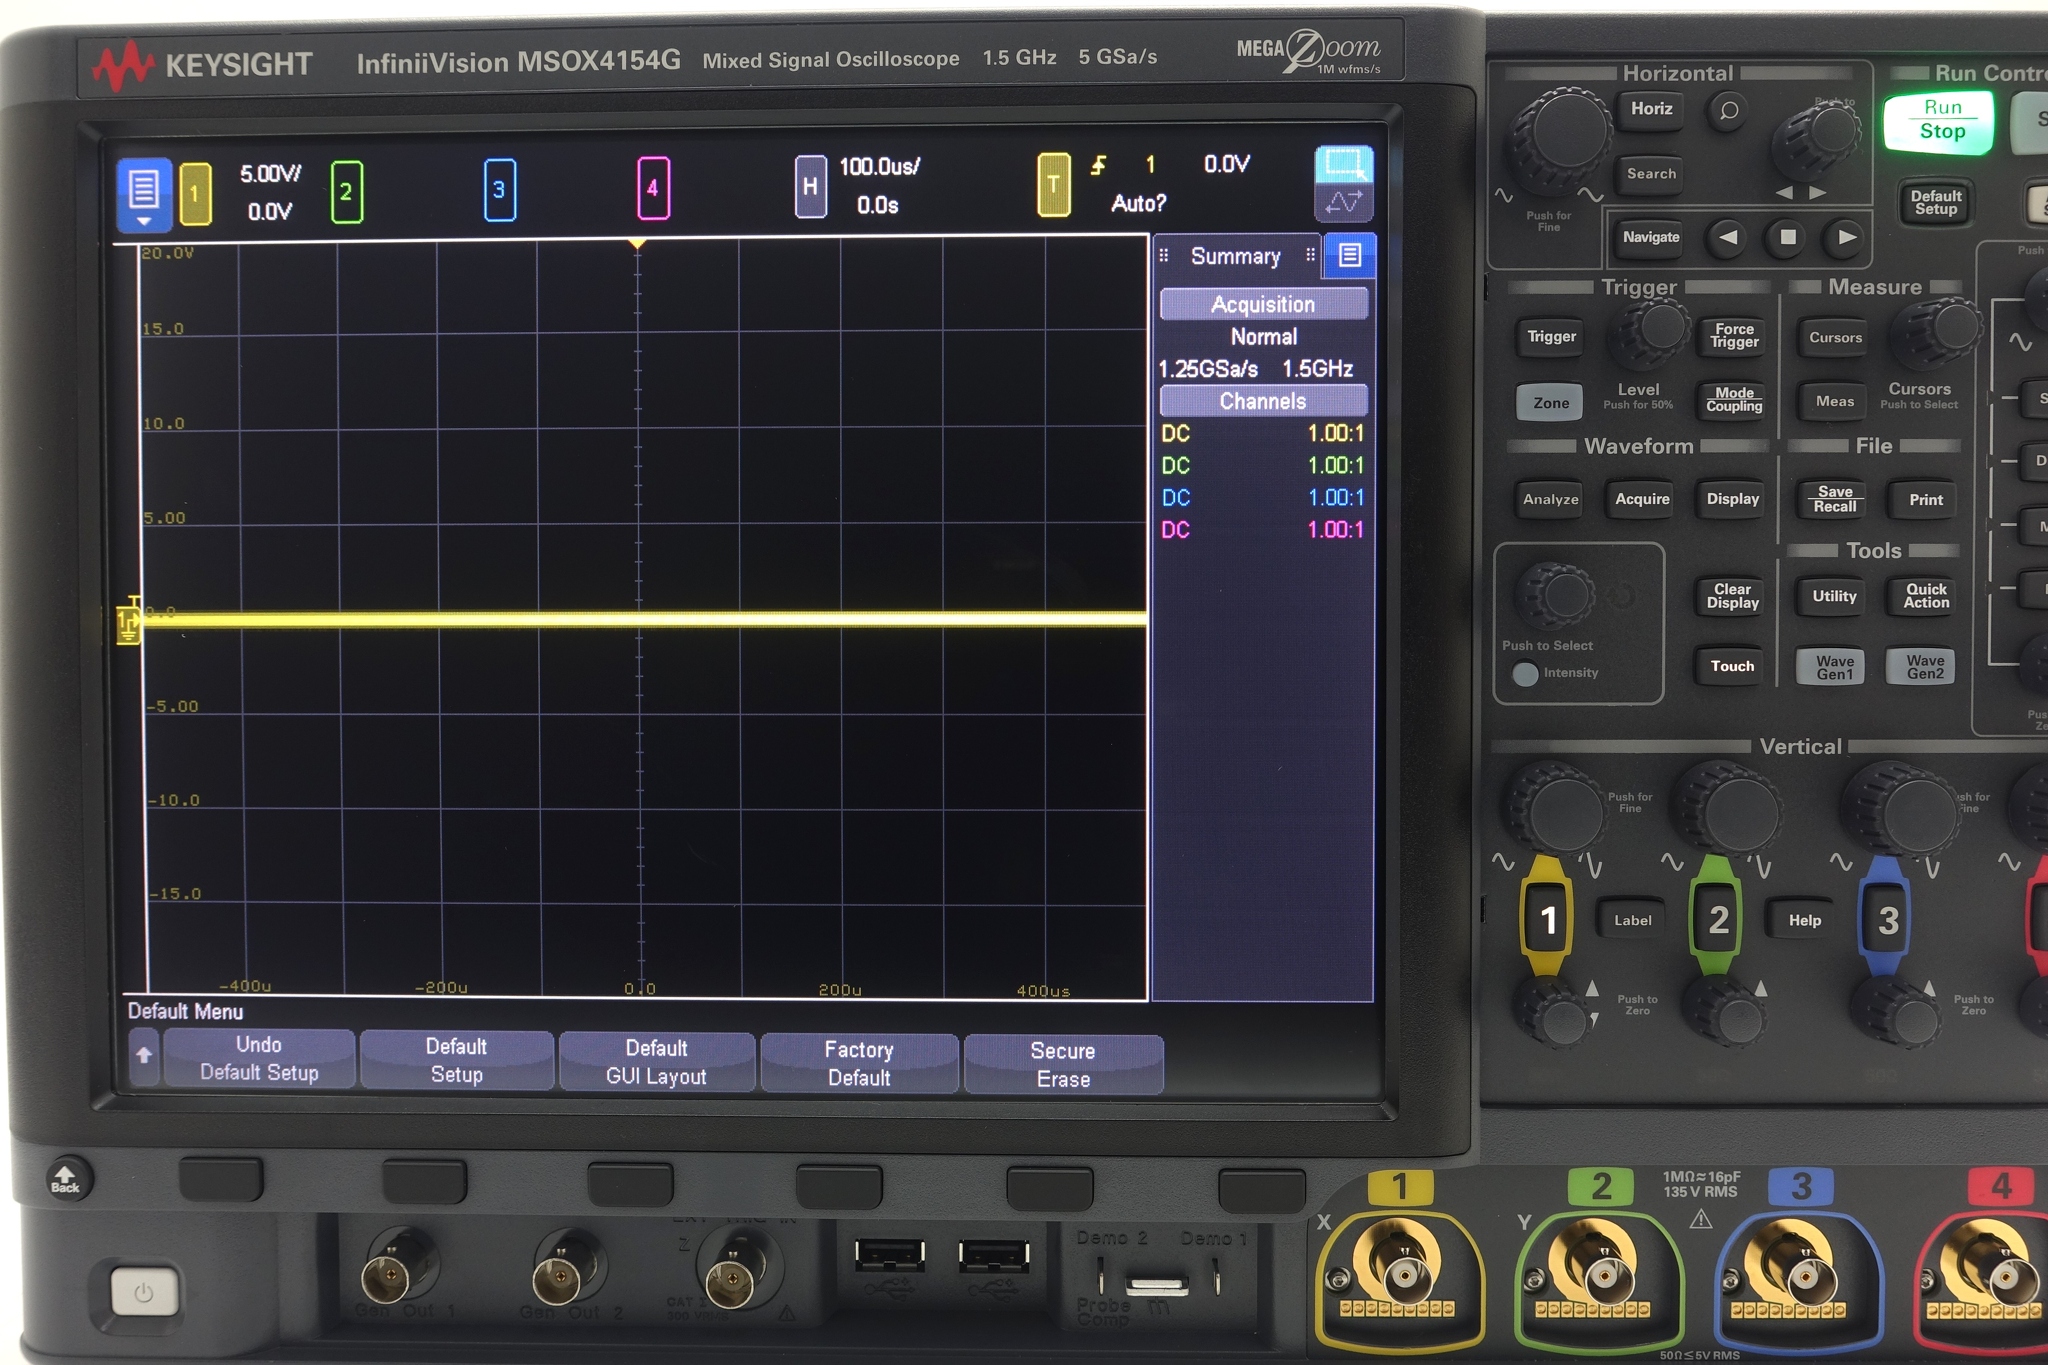The height and width of the screenshot is (1365, 2048).
Task: Select the orange trigger position marker
Action: click(x=636, y=244)
